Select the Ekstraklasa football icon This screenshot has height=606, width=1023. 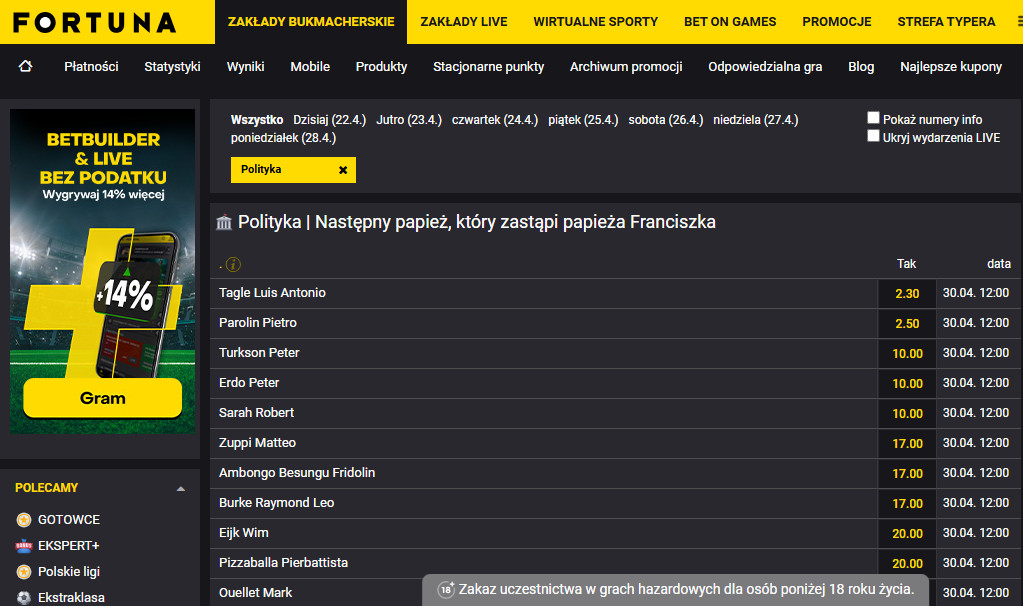pyautogui.click(x=24, y=598)
